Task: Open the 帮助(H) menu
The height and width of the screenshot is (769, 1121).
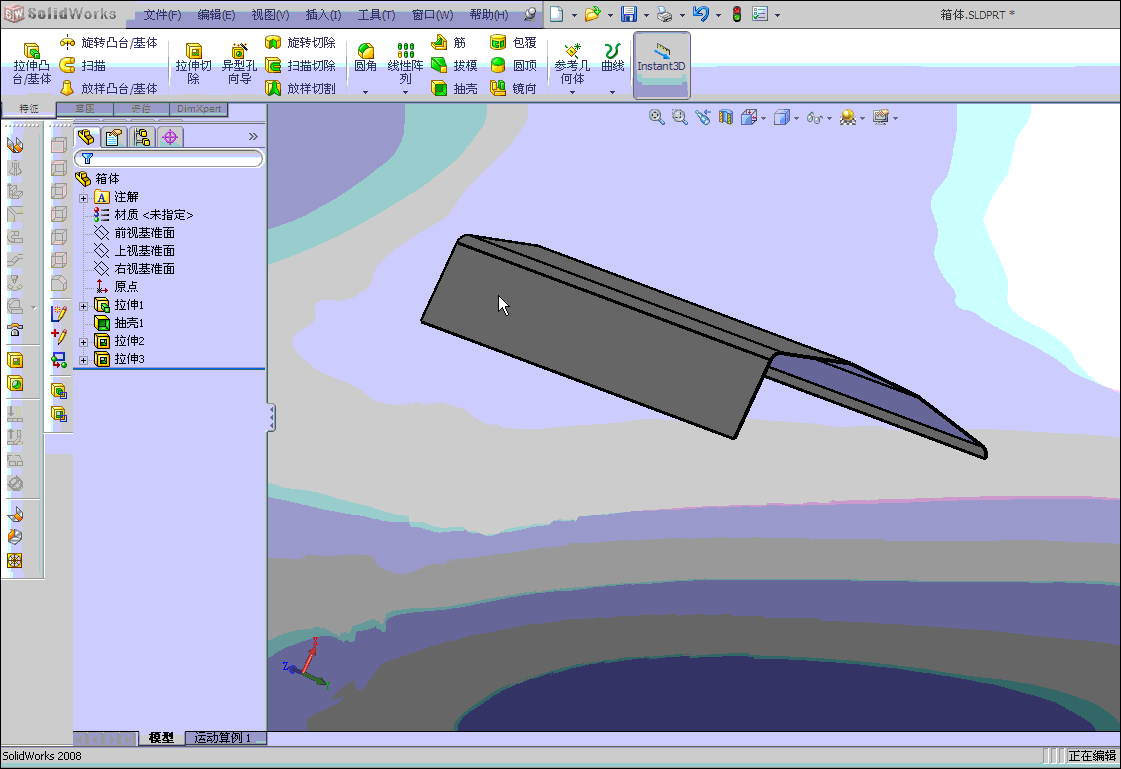Action: [x=489, y=15]
